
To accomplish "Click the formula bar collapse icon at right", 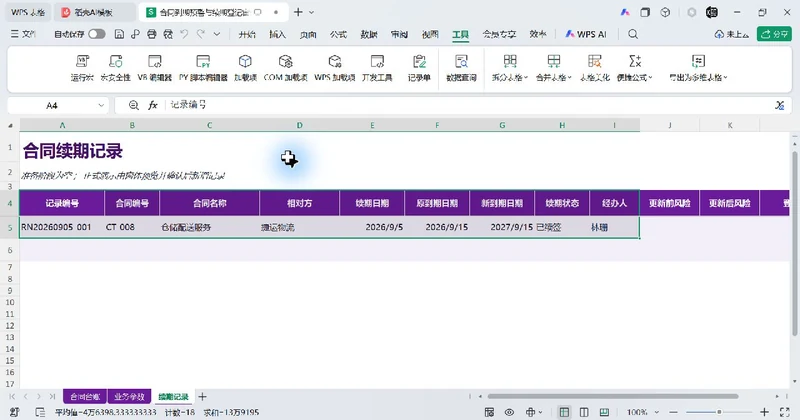I will pyautogui.click(x=779, y=105).
